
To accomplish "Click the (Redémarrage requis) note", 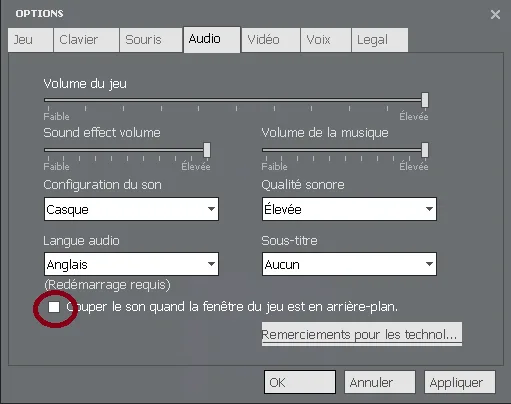I will pos(107,285).
